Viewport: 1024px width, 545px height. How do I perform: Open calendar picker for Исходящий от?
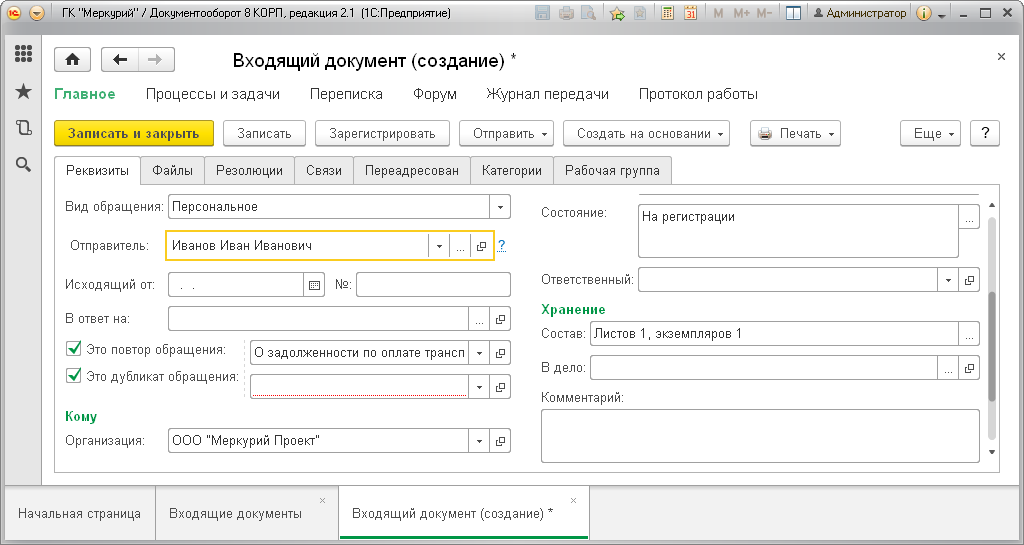click(x=315, y=285)
